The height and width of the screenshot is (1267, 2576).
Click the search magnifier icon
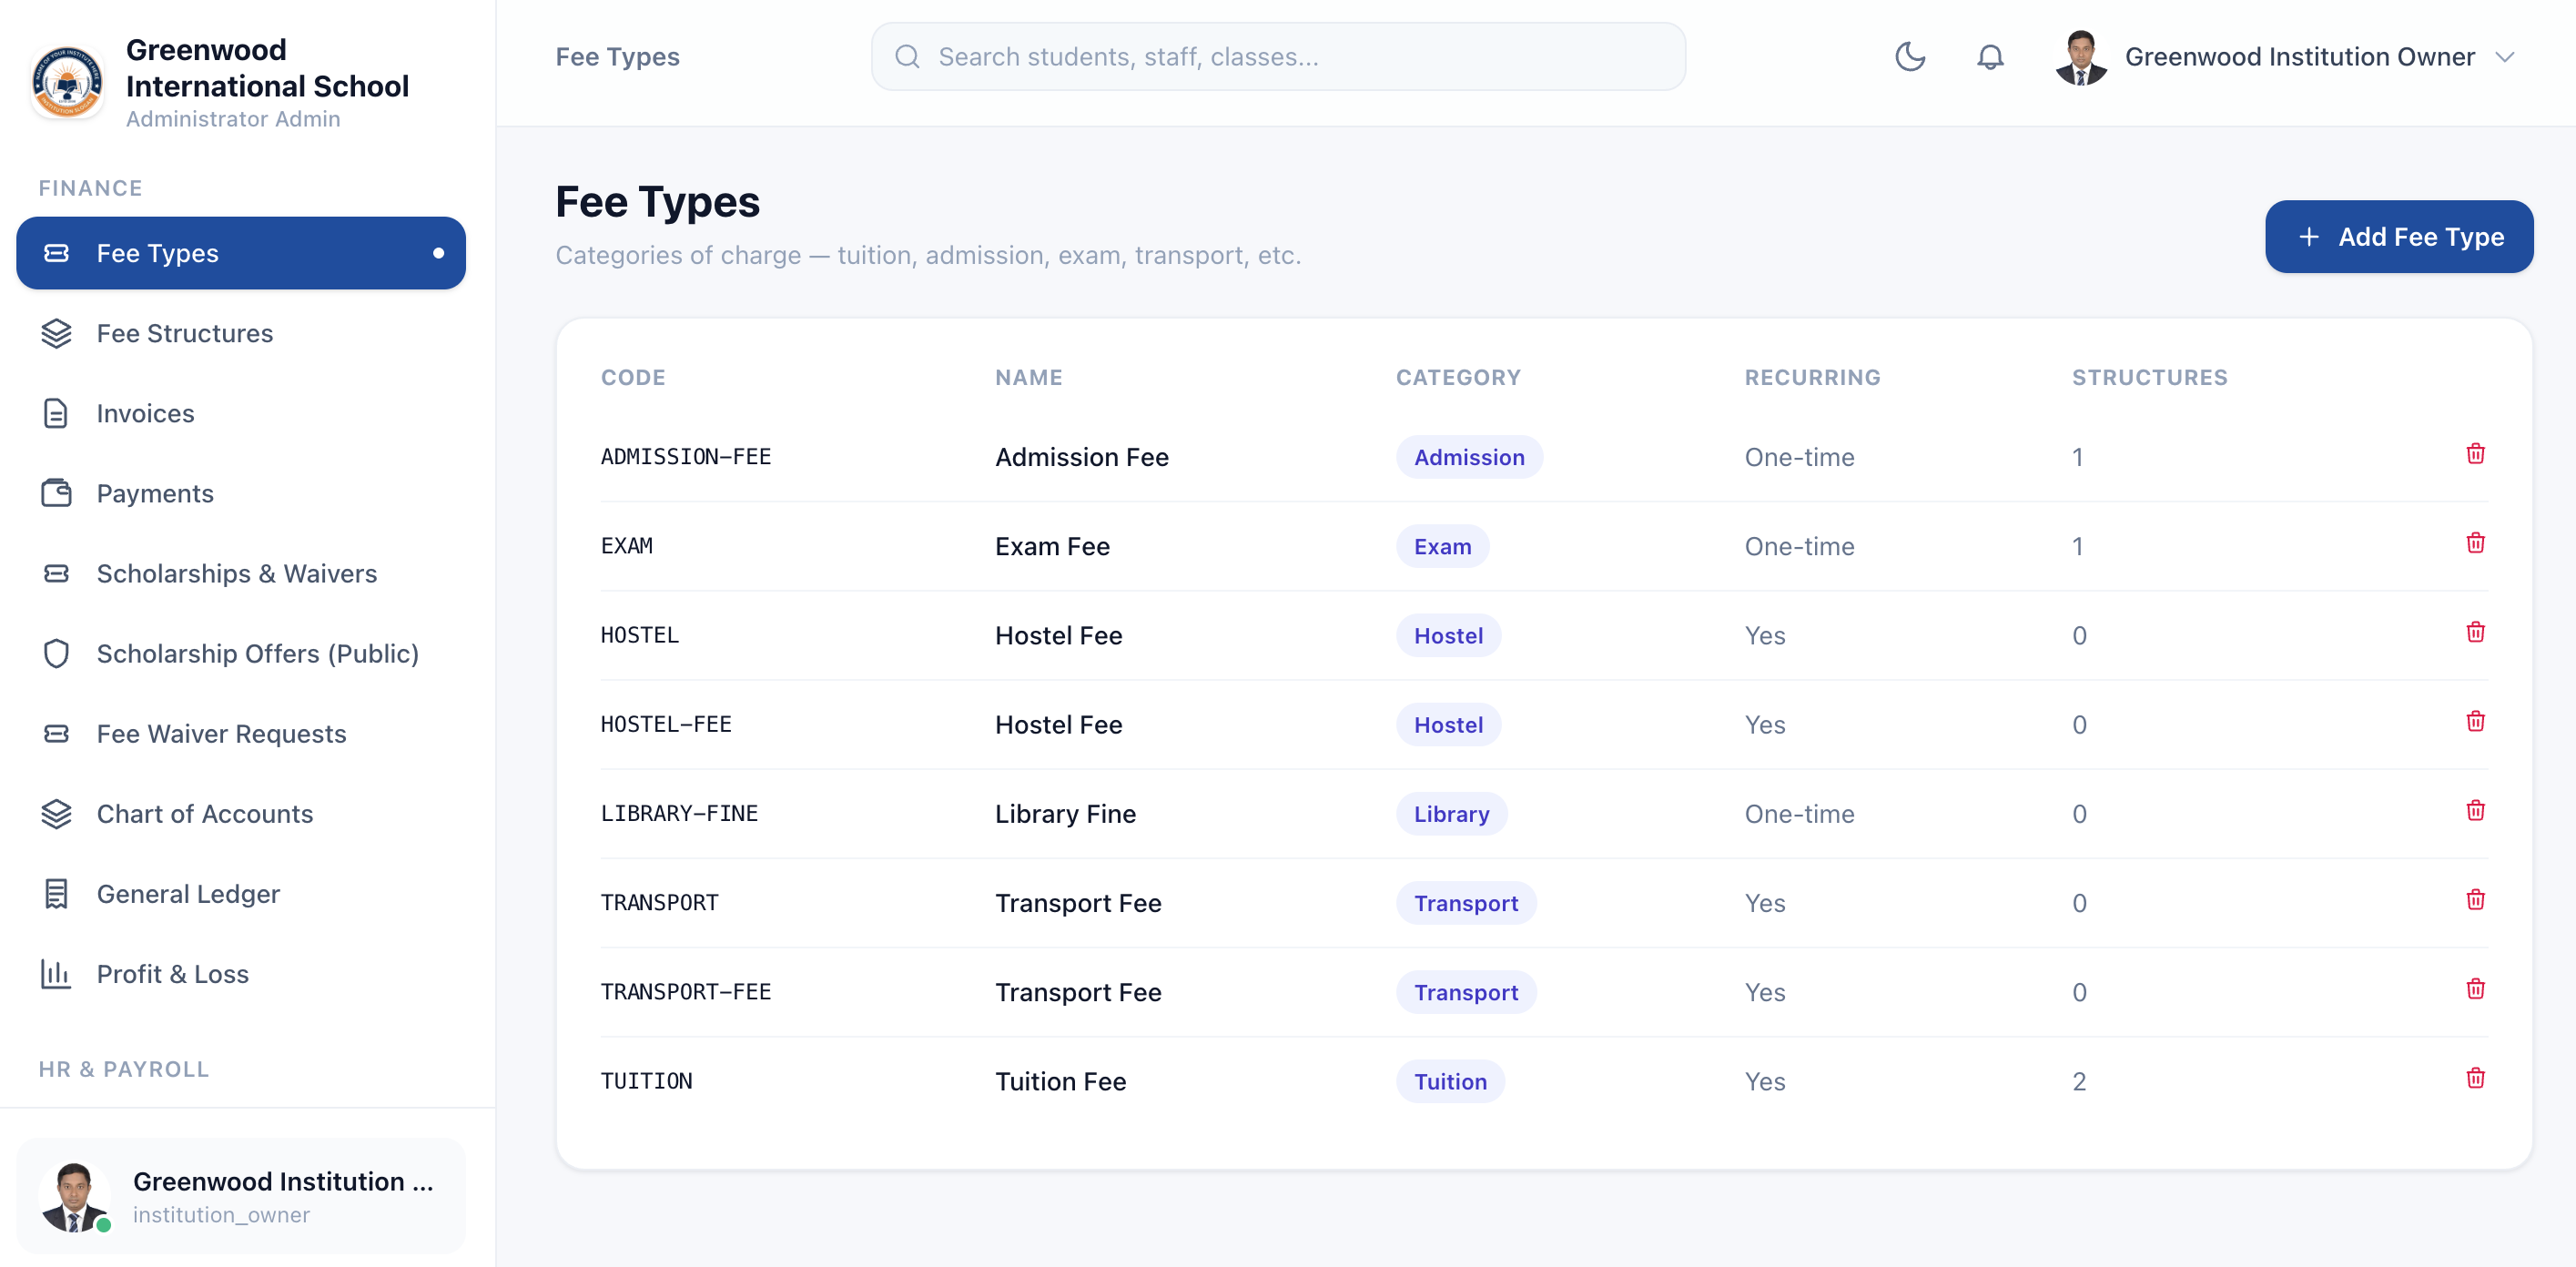coord(907,57)
